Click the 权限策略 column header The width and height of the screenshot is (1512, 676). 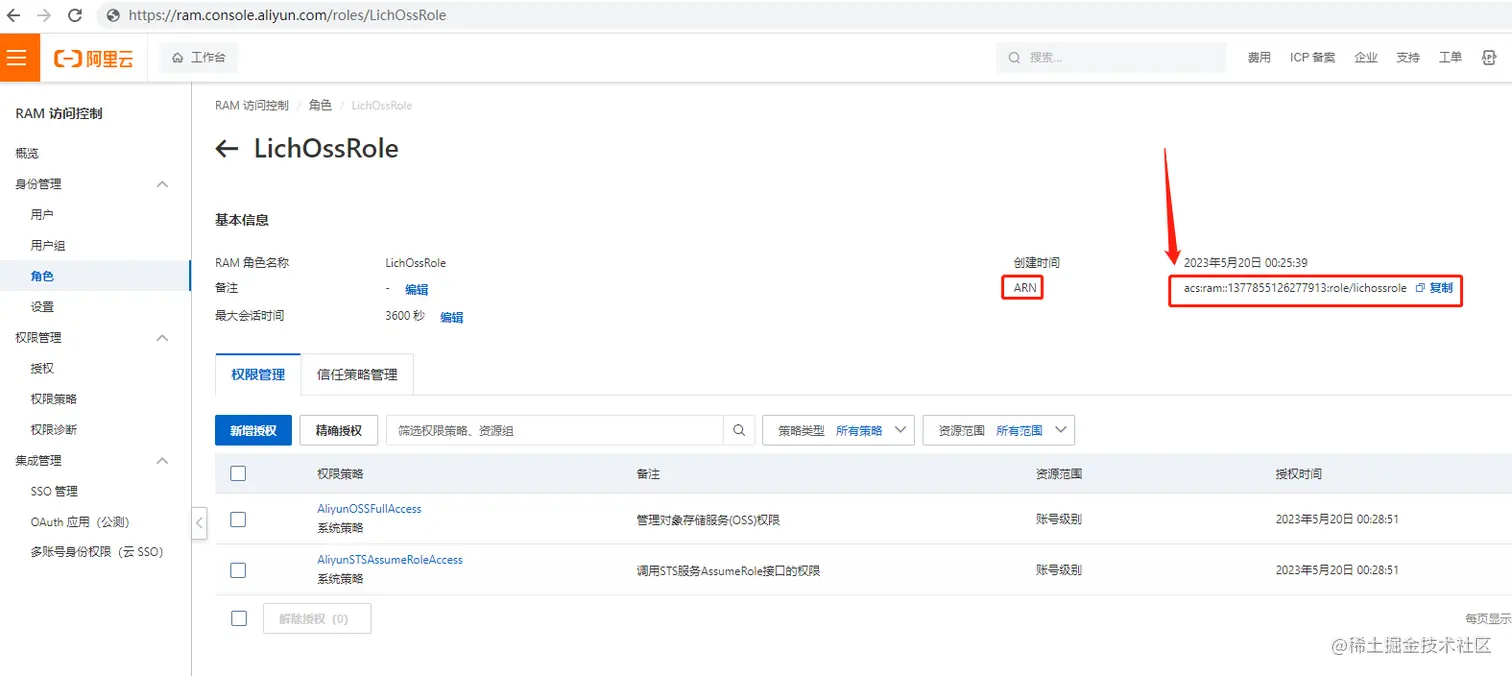341,474
